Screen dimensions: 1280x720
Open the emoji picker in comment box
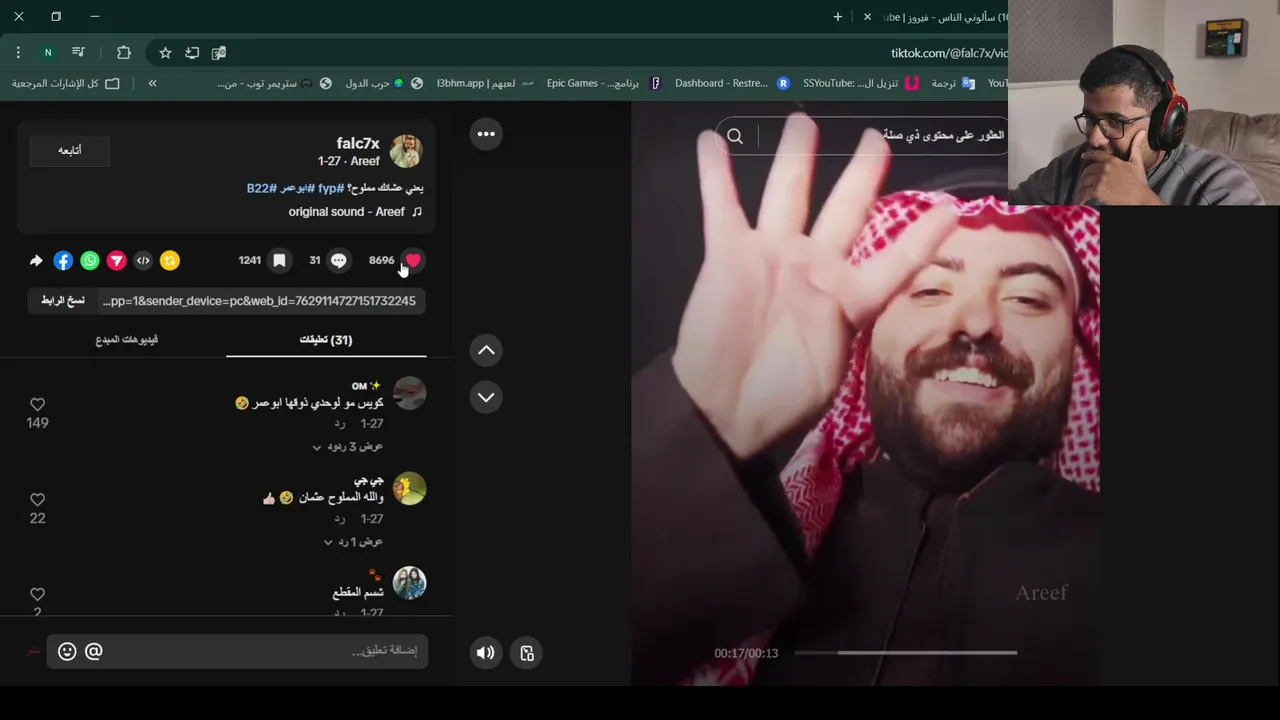coord(67,651)
